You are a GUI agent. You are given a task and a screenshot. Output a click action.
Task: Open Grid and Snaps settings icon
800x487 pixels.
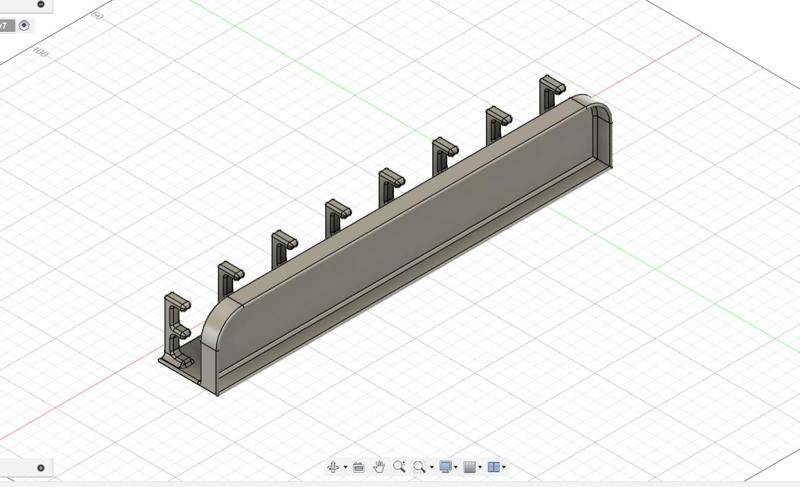(469, 467)
